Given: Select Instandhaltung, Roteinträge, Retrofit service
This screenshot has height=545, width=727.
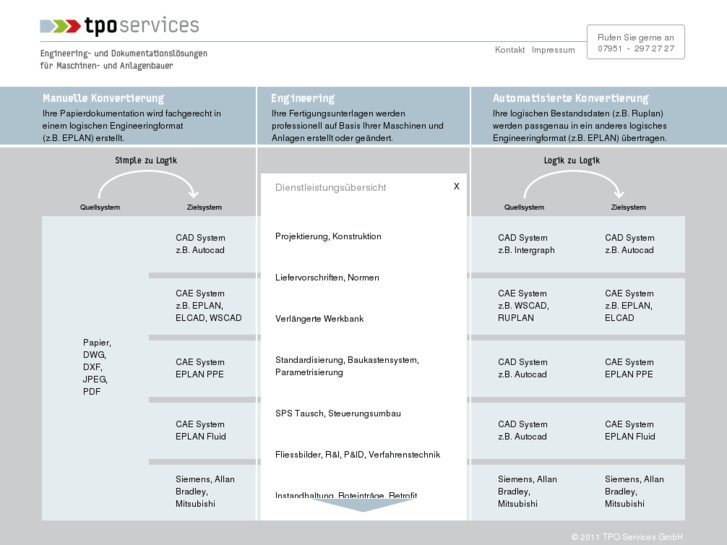Looking at the screenshot, I should coord(346,495).
